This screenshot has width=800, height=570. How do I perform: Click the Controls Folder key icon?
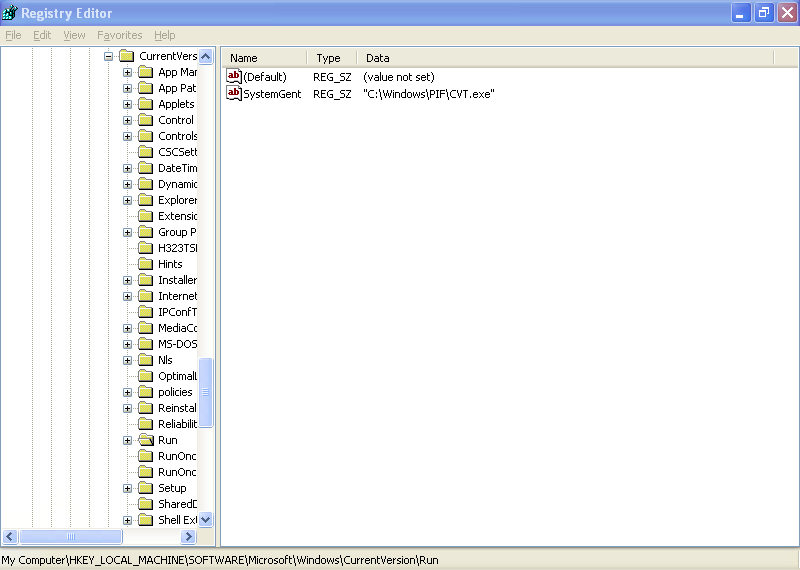pyautogui.click(x=146, y=136)
